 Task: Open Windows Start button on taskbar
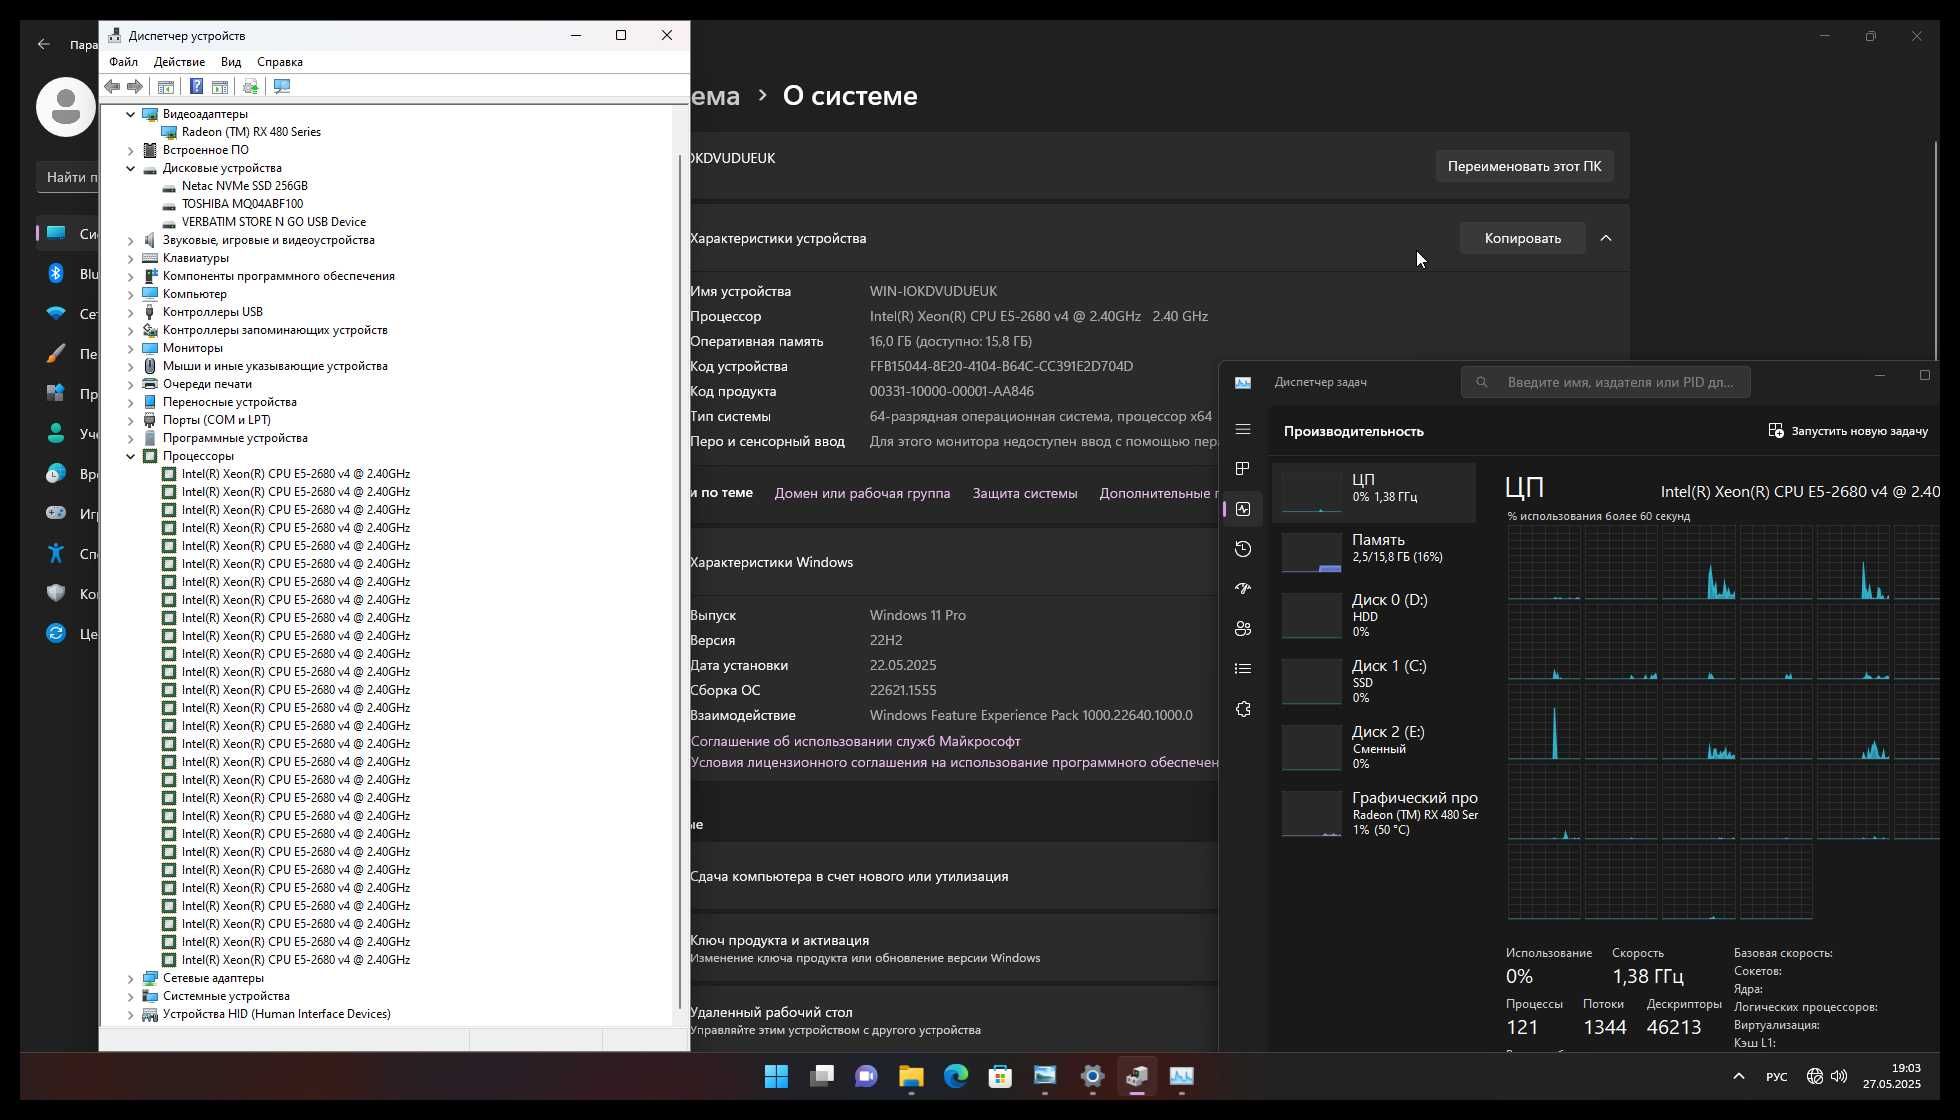(776, 1076)
